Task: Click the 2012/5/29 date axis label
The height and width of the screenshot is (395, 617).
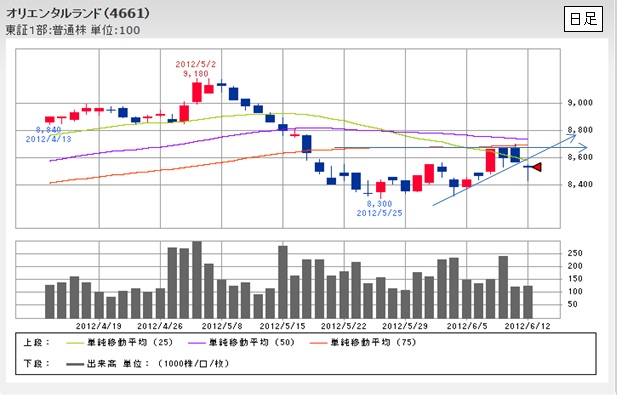Action: pos(405,326)
